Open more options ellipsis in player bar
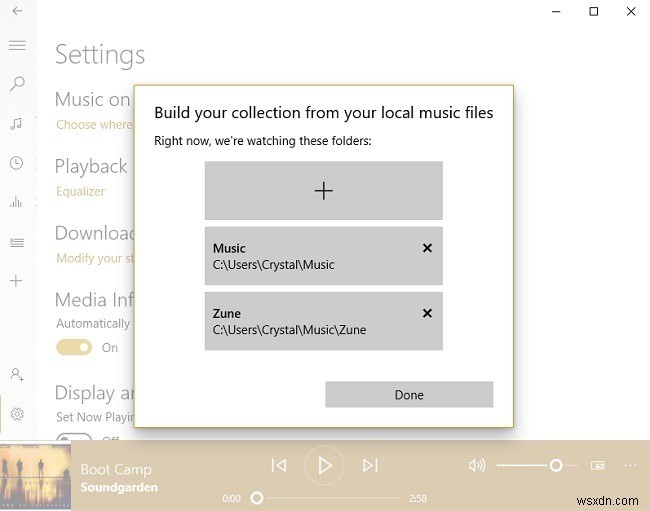This screenshot has width=650, height=511. 630,465
